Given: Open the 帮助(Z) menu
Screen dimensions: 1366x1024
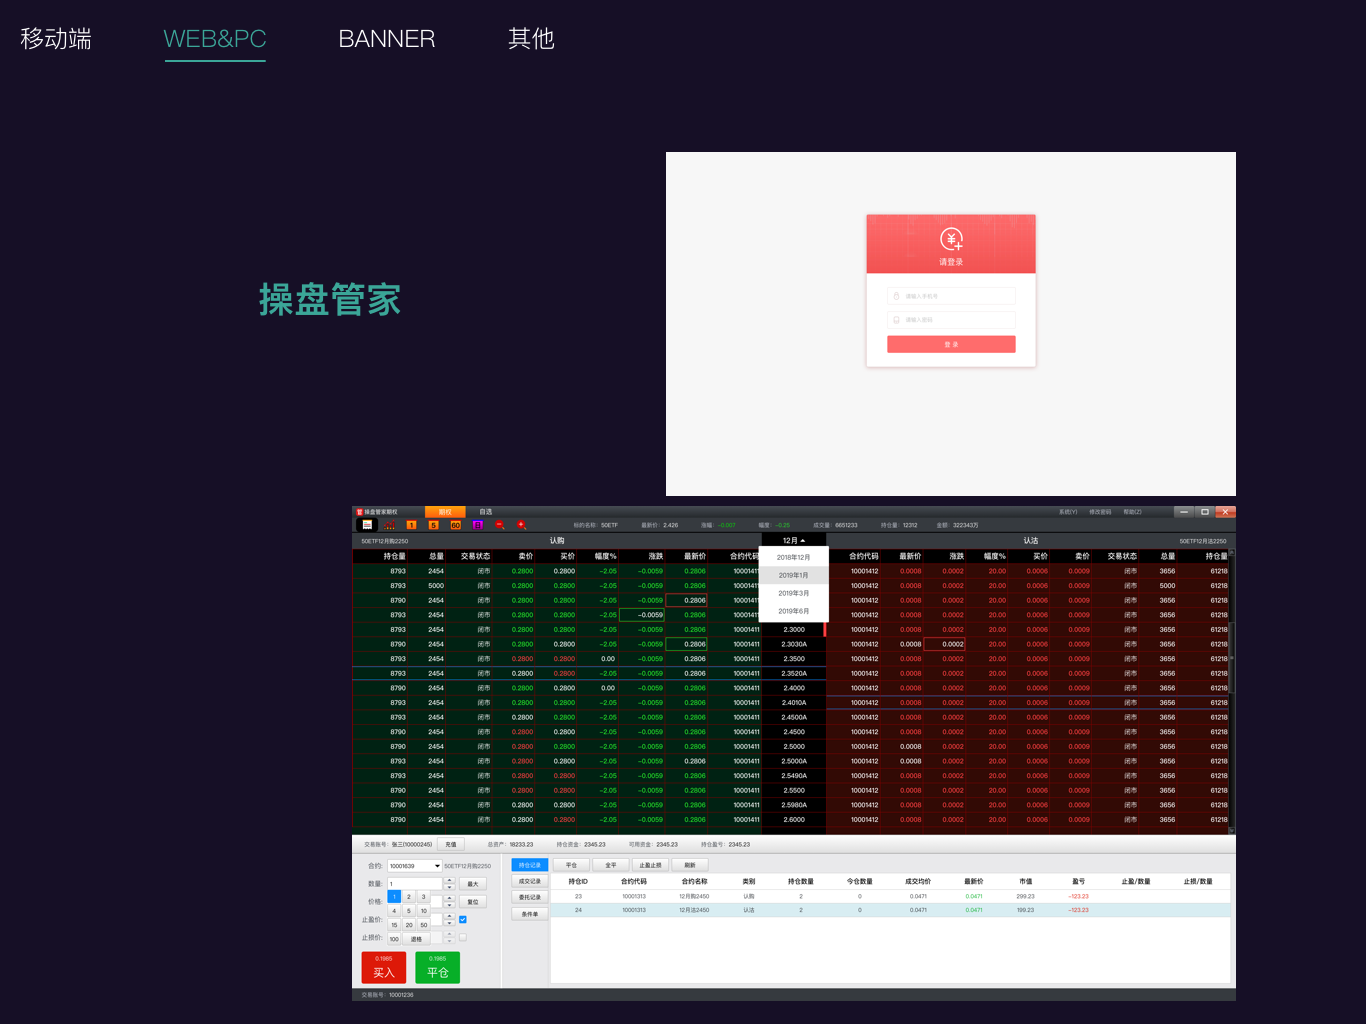Looking at the screenshot, I should (1132, 512).
